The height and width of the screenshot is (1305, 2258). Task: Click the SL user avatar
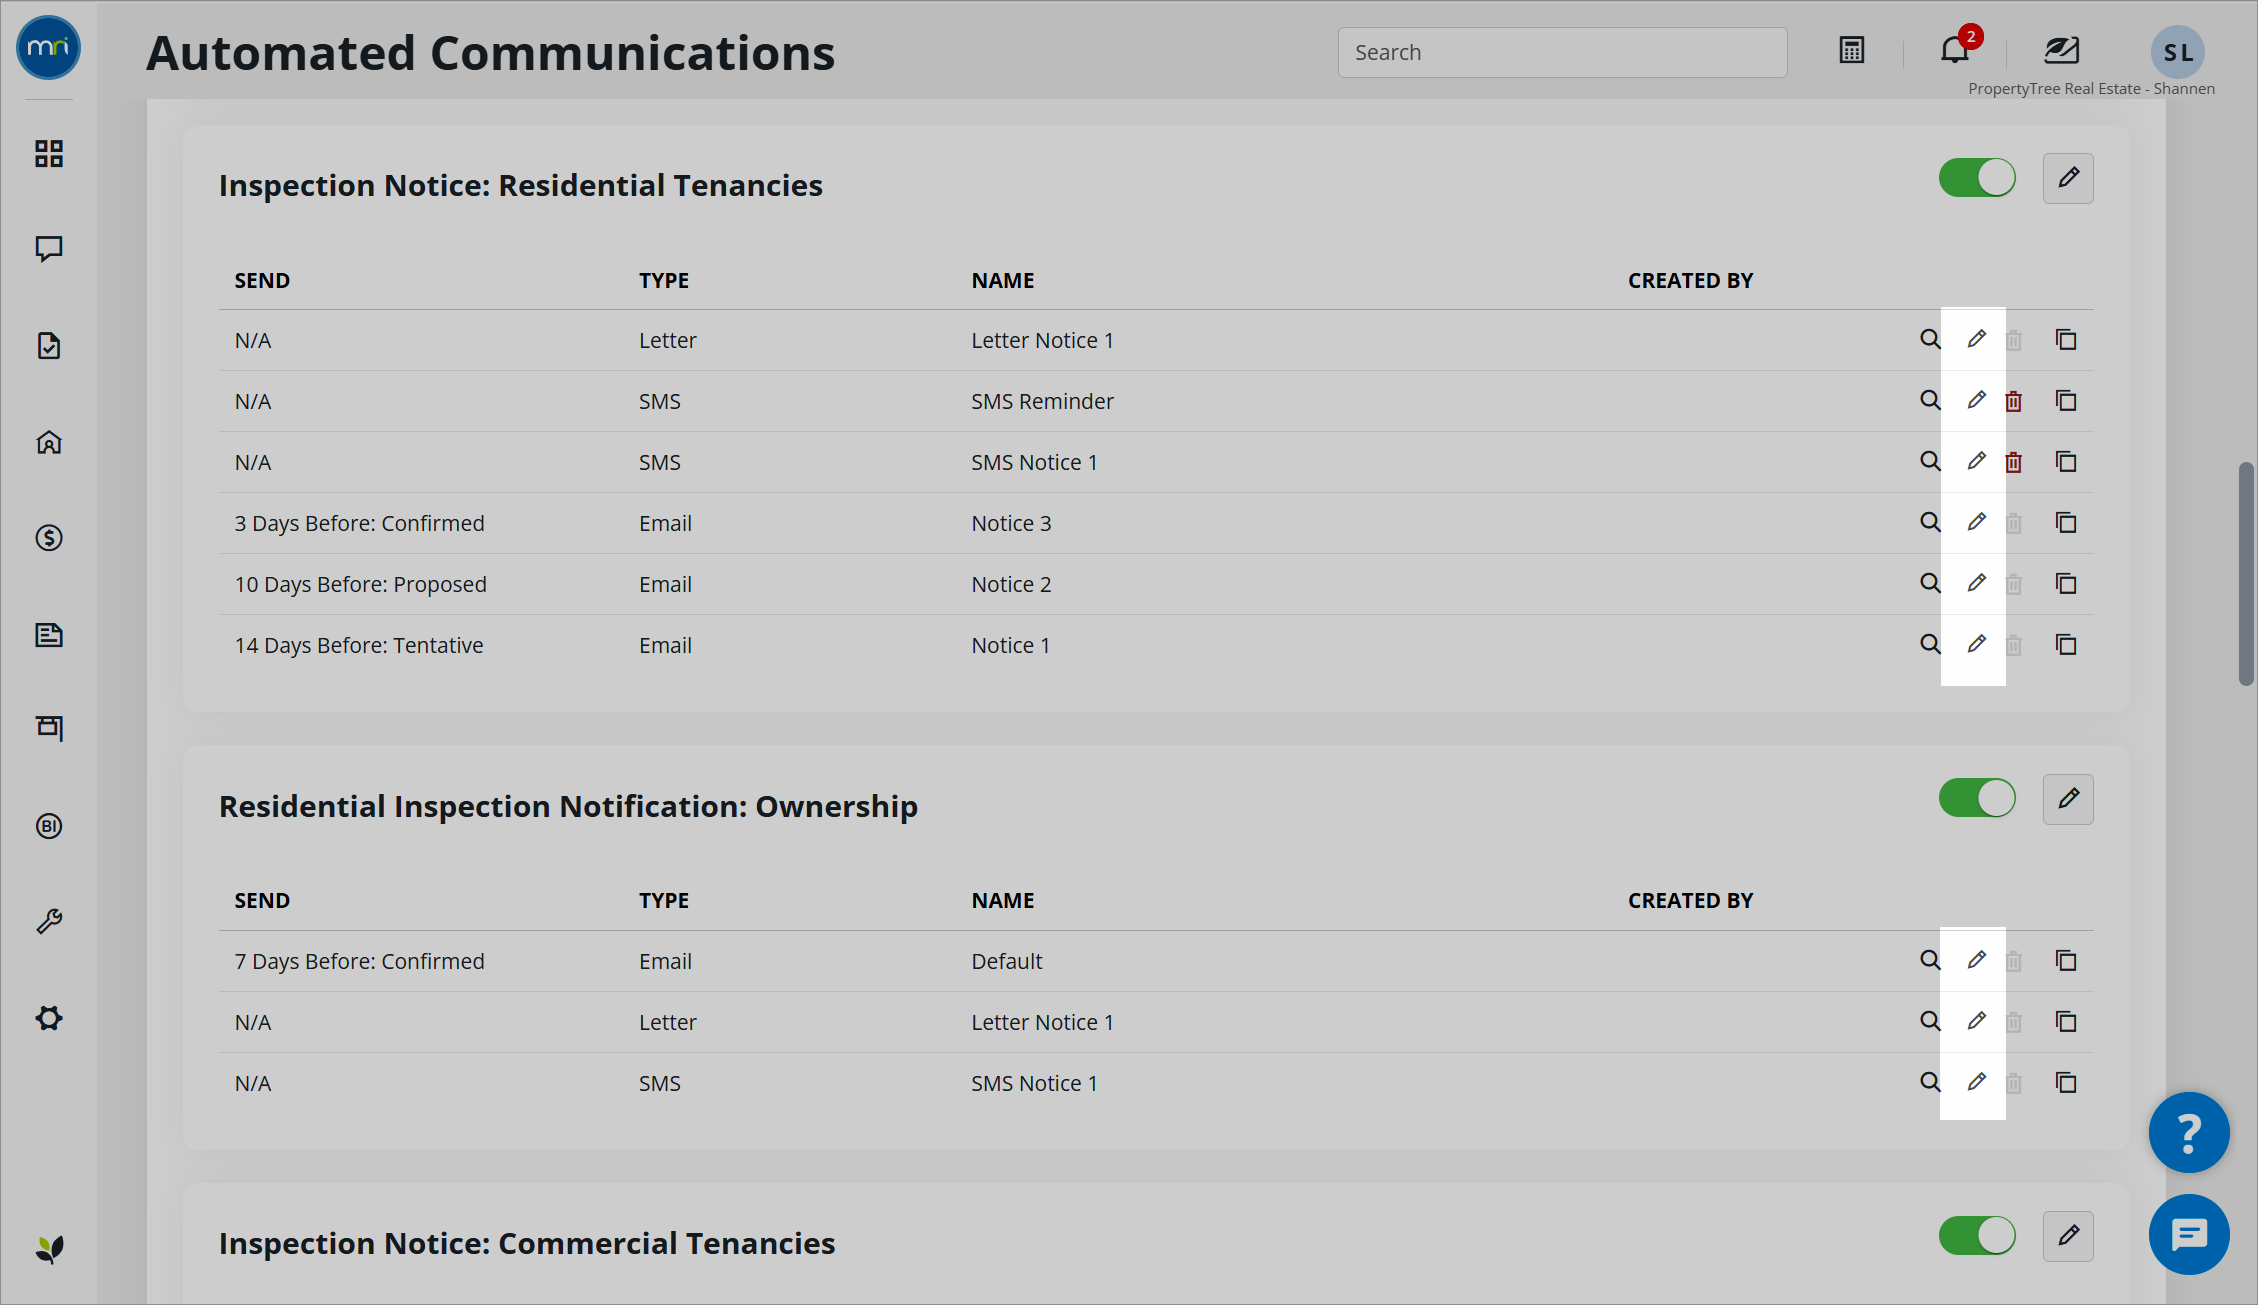2177,52
